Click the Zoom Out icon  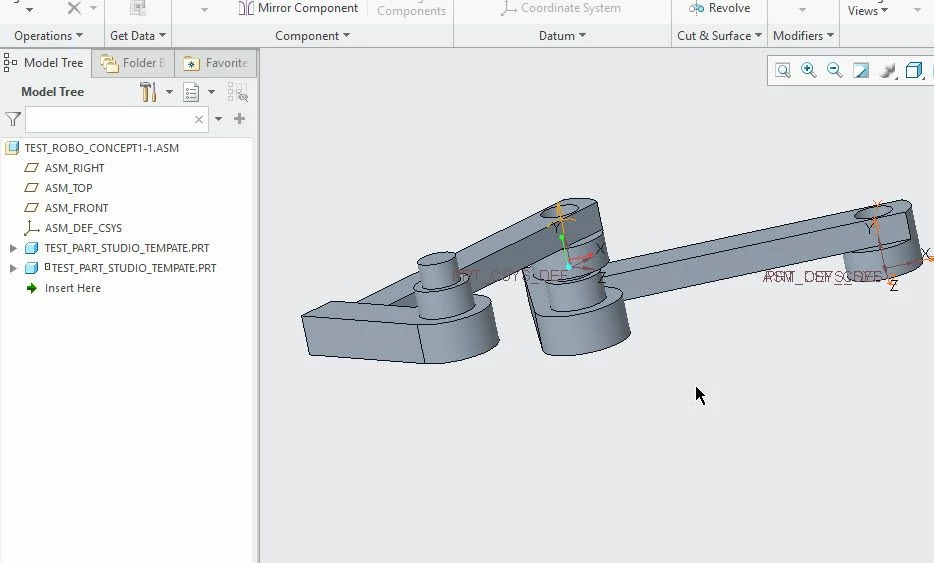pyautogui.click(x=835, y=70)
